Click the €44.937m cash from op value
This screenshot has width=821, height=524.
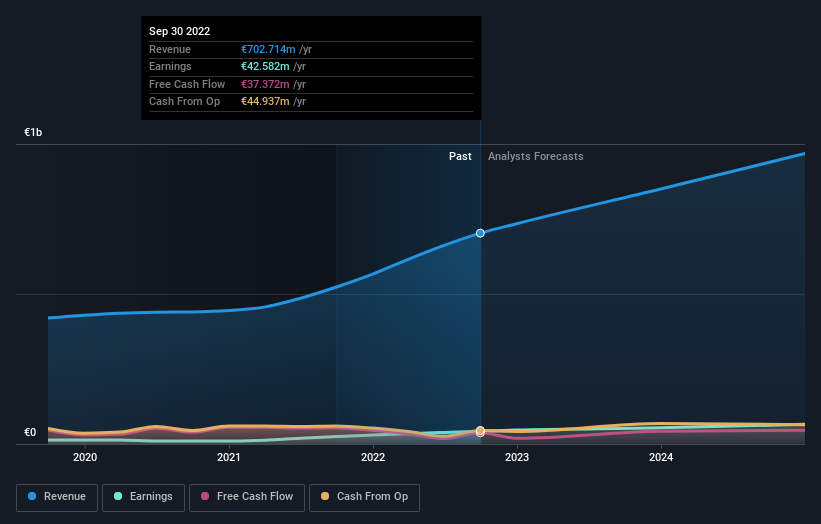265,102
